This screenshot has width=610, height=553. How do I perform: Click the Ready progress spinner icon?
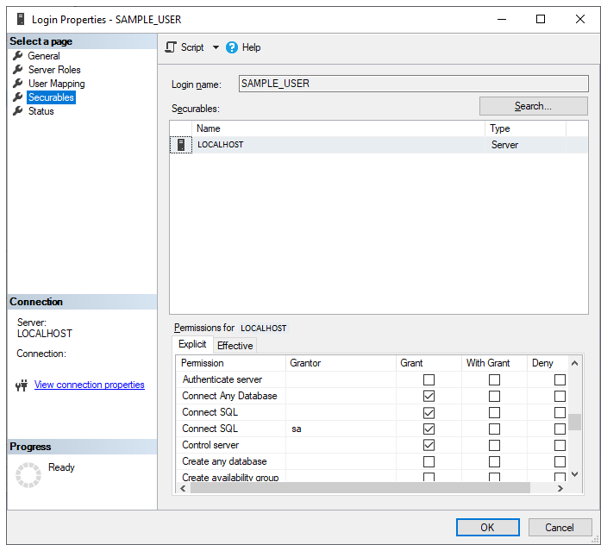(x=28, y=475)
